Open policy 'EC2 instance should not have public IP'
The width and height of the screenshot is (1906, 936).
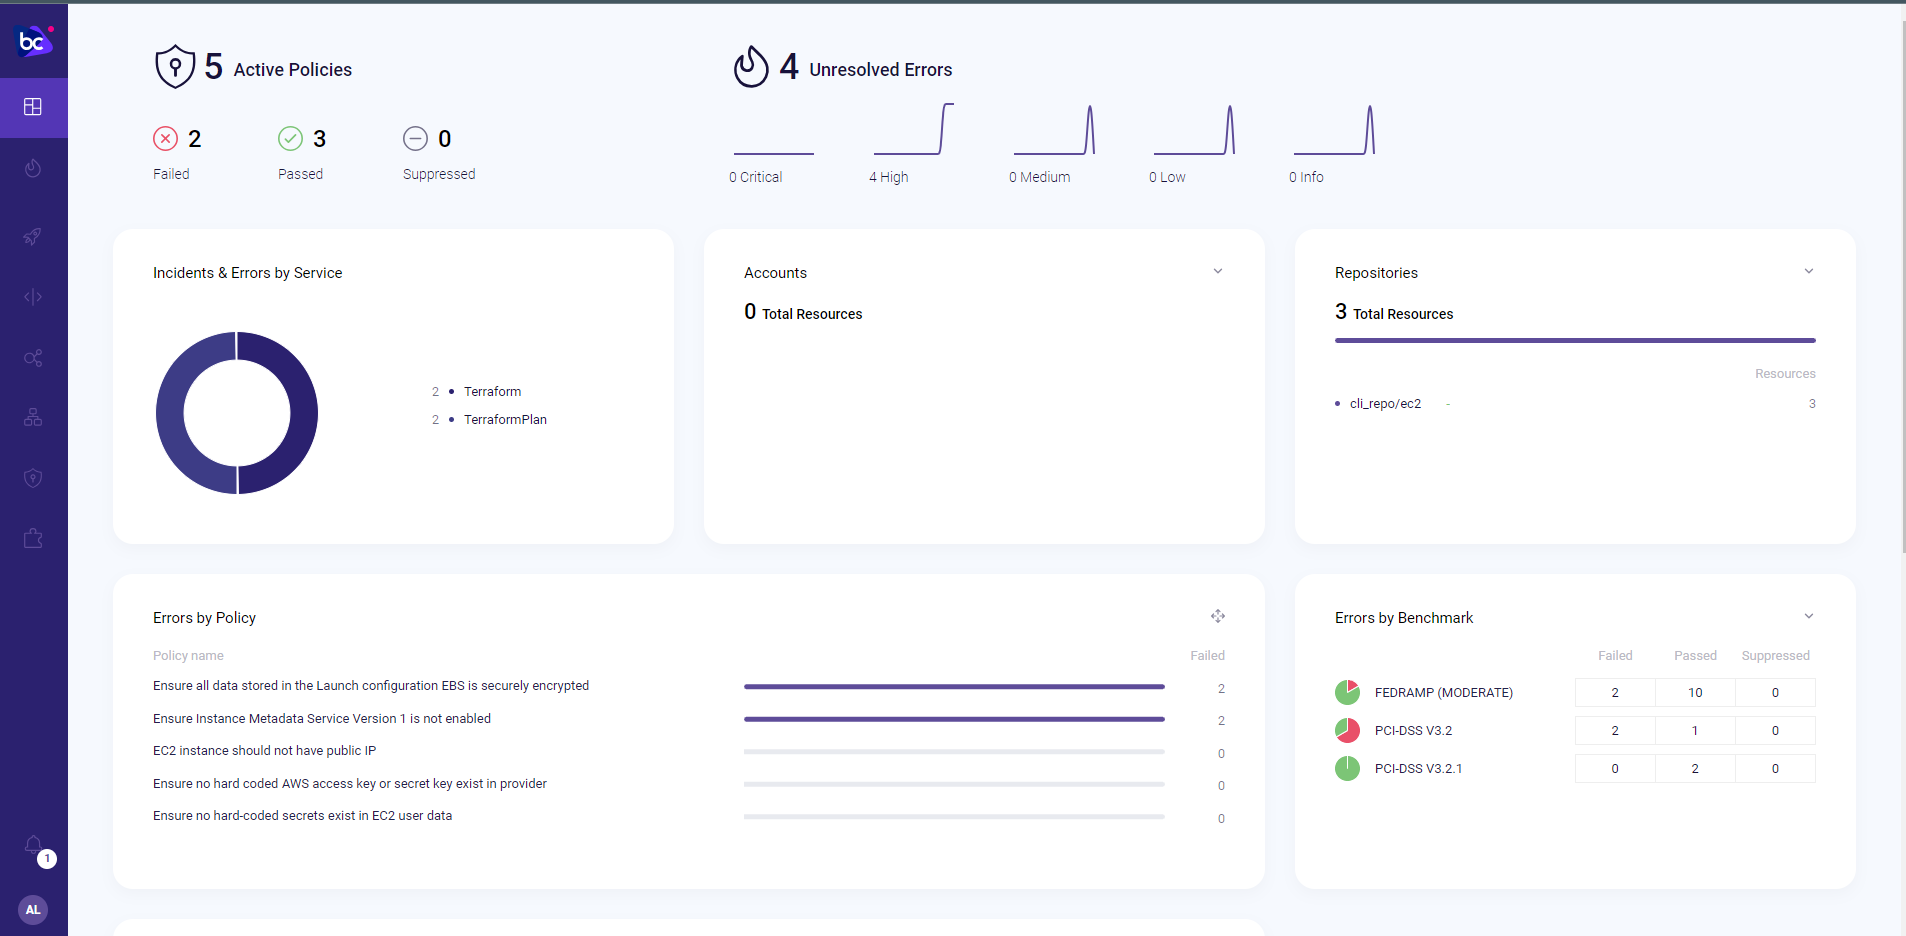pyautogui.click(x=264, y=751)
